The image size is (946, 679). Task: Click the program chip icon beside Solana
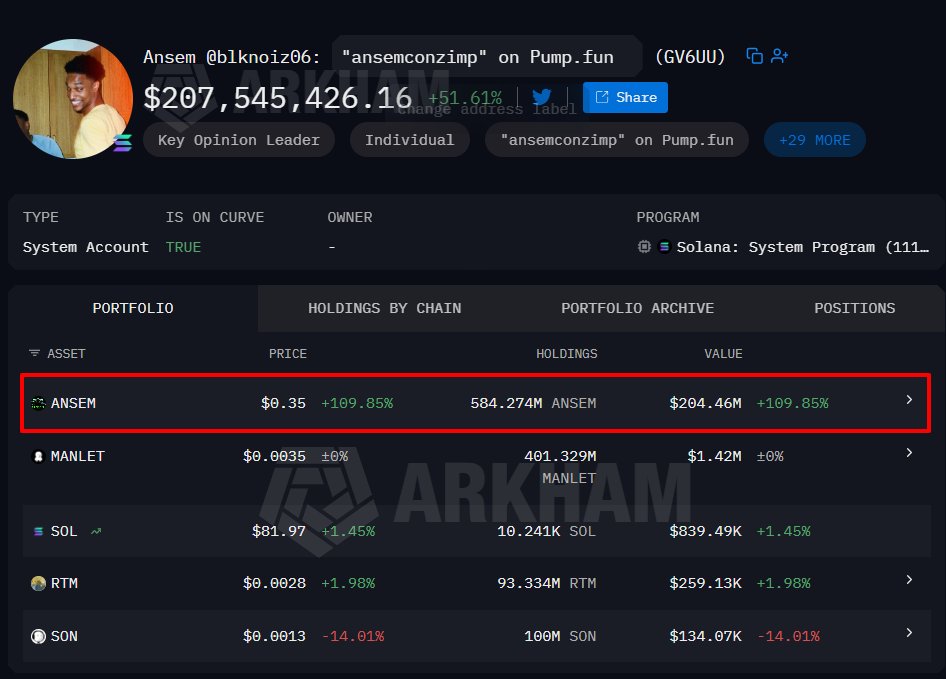[644, 247]
